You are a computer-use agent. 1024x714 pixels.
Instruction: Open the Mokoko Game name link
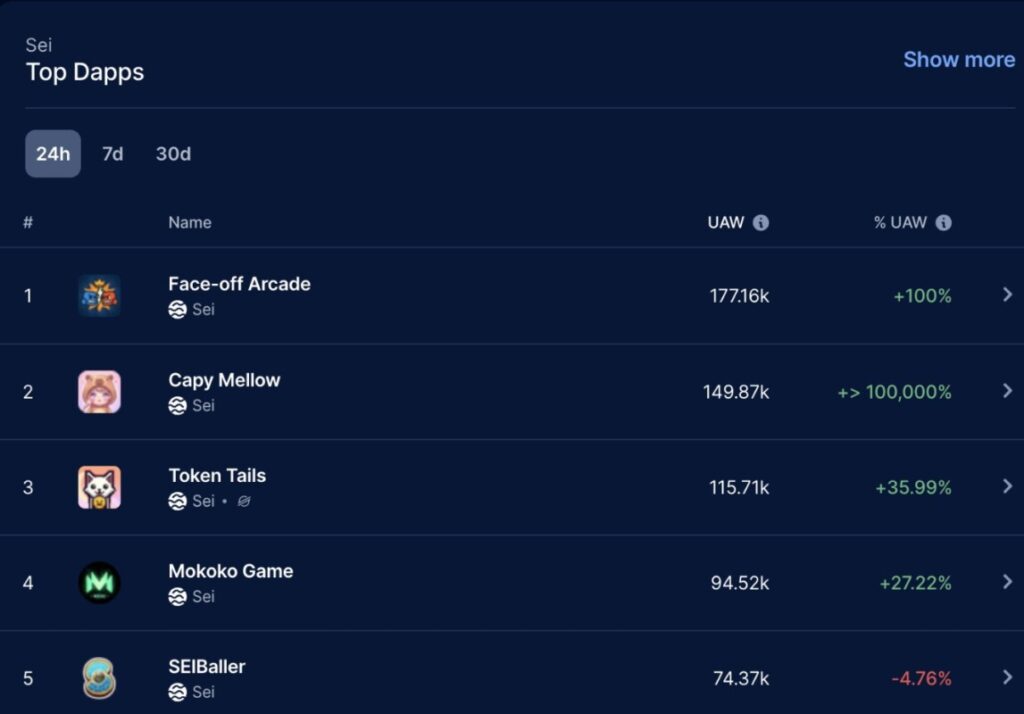pos(230,571)
